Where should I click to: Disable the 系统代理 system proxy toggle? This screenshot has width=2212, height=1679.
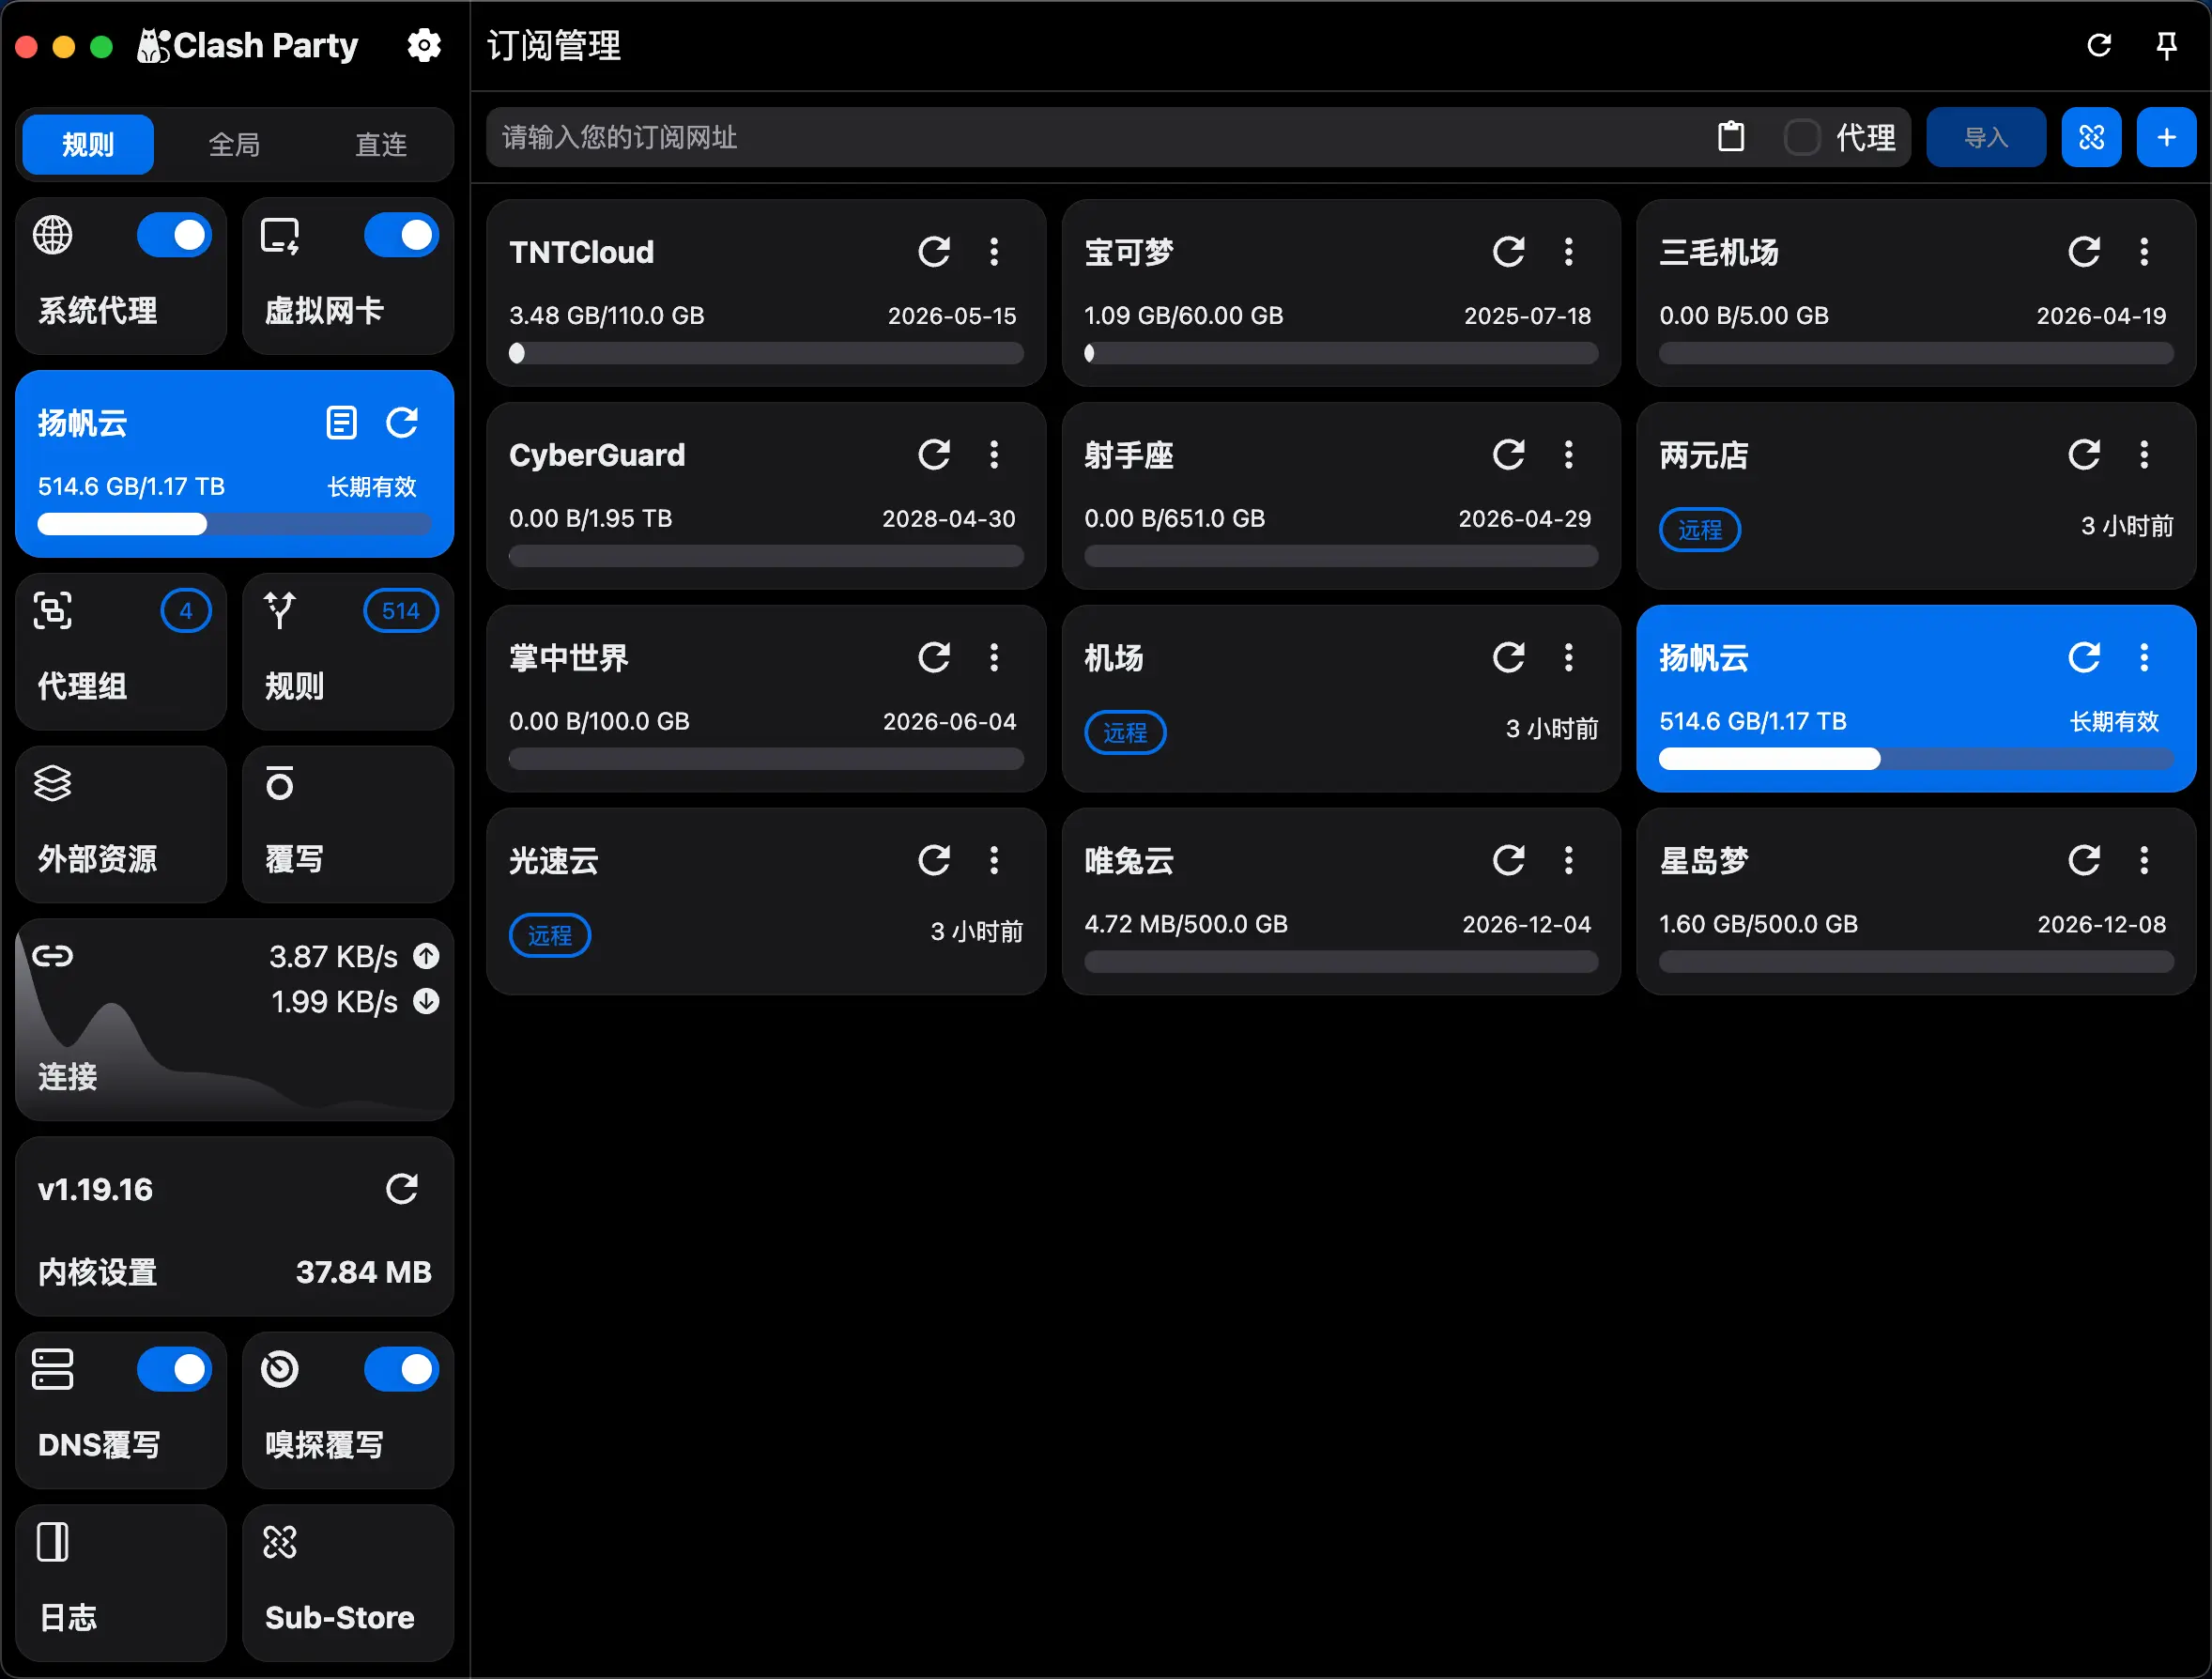(x=175, y=235)
